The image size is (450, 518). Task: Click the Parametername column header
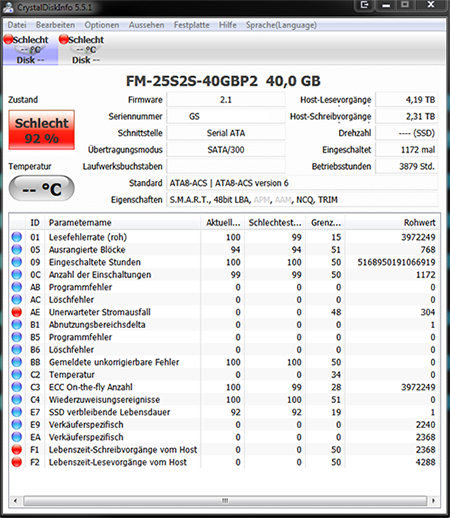(123, 223)
